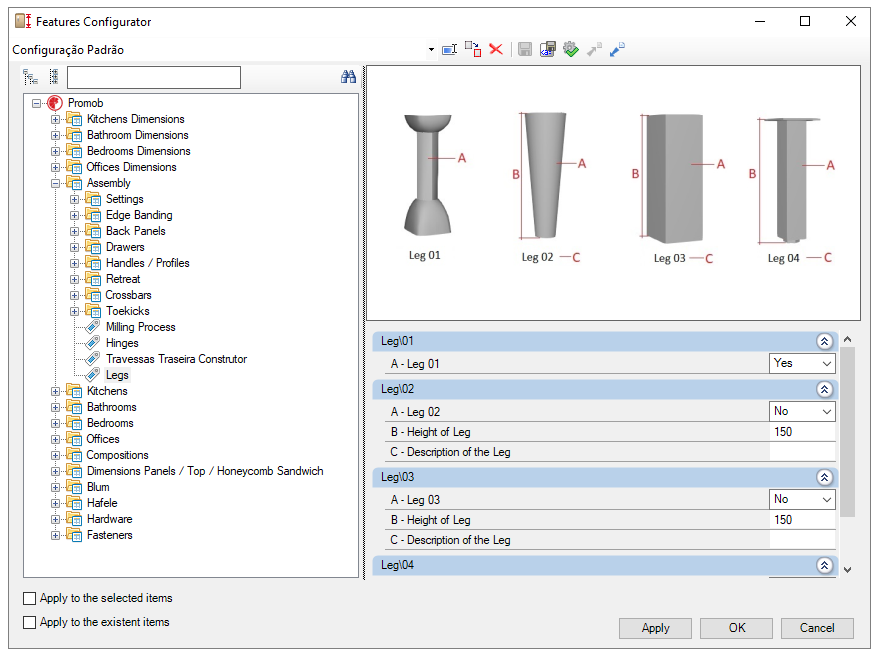Select the Compositions tree item

[117, 455]
